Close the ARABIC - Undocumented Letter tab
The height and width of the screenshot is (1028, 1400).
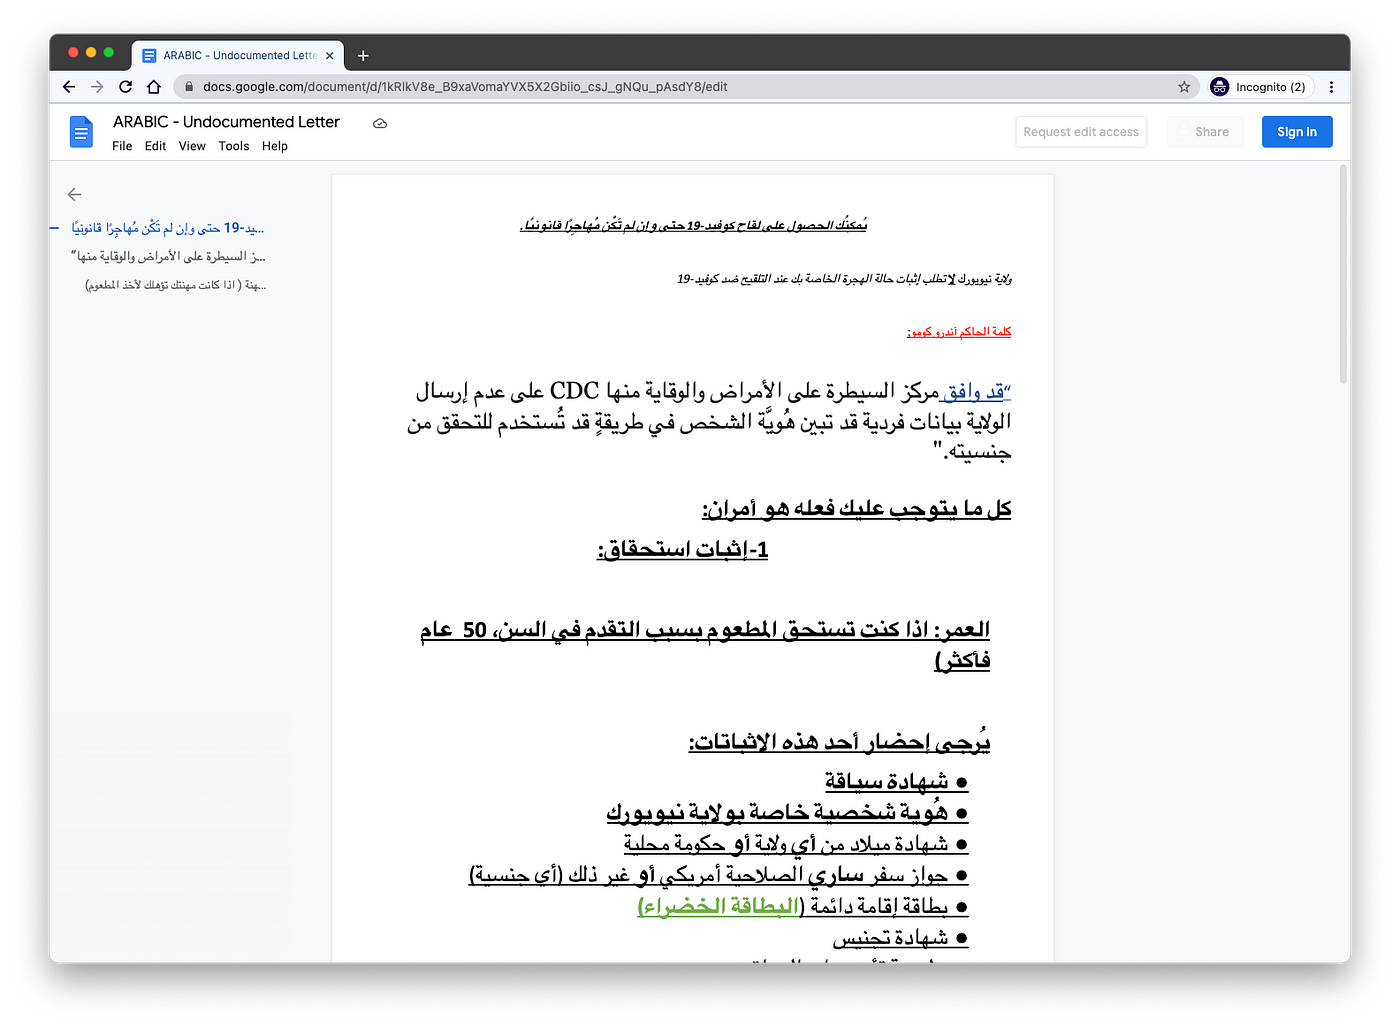tap(330, 56)
